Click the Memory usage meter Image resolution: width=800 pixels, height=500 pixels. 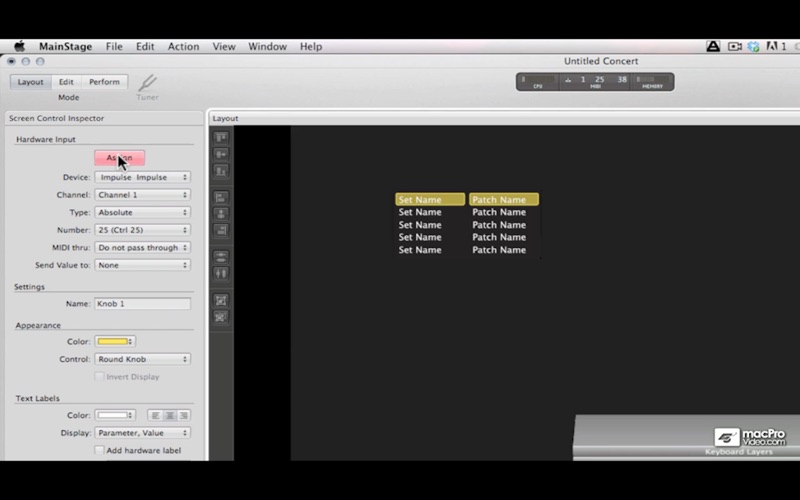pos(653,82)
